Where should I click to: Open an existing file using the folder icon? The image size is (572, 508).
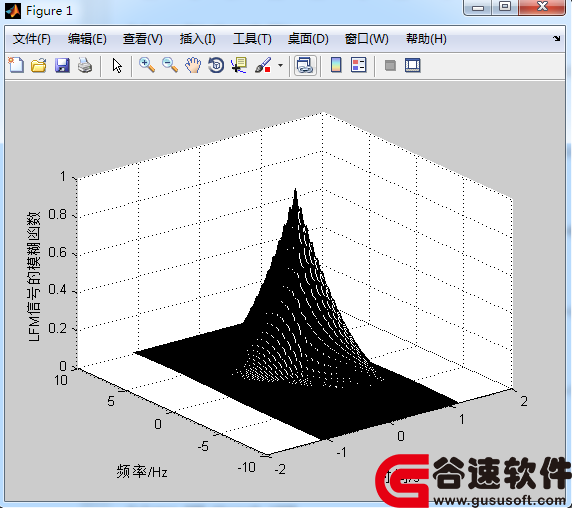click(39, 66)
